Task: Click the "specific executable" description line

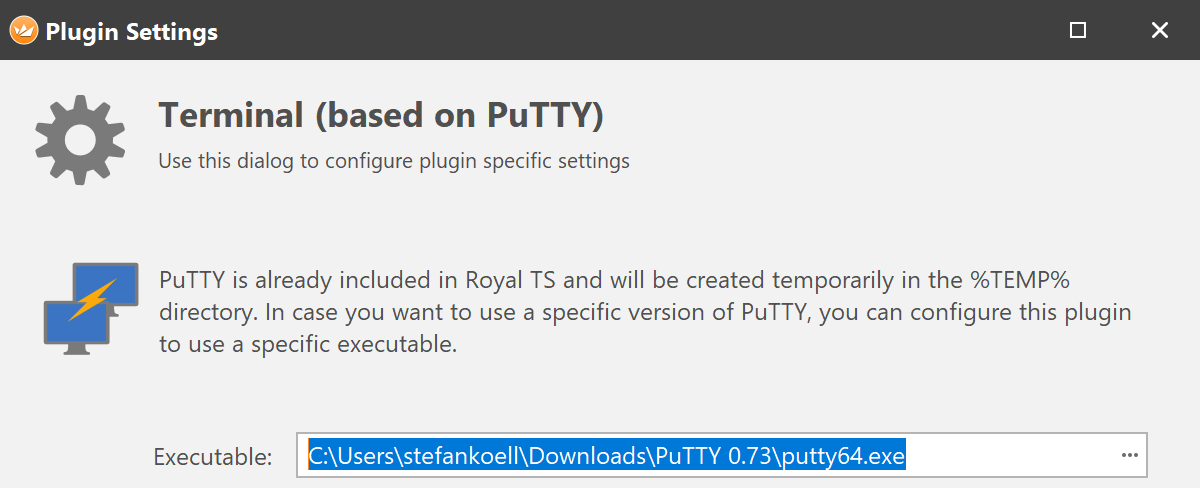Action: pos(307,346)
